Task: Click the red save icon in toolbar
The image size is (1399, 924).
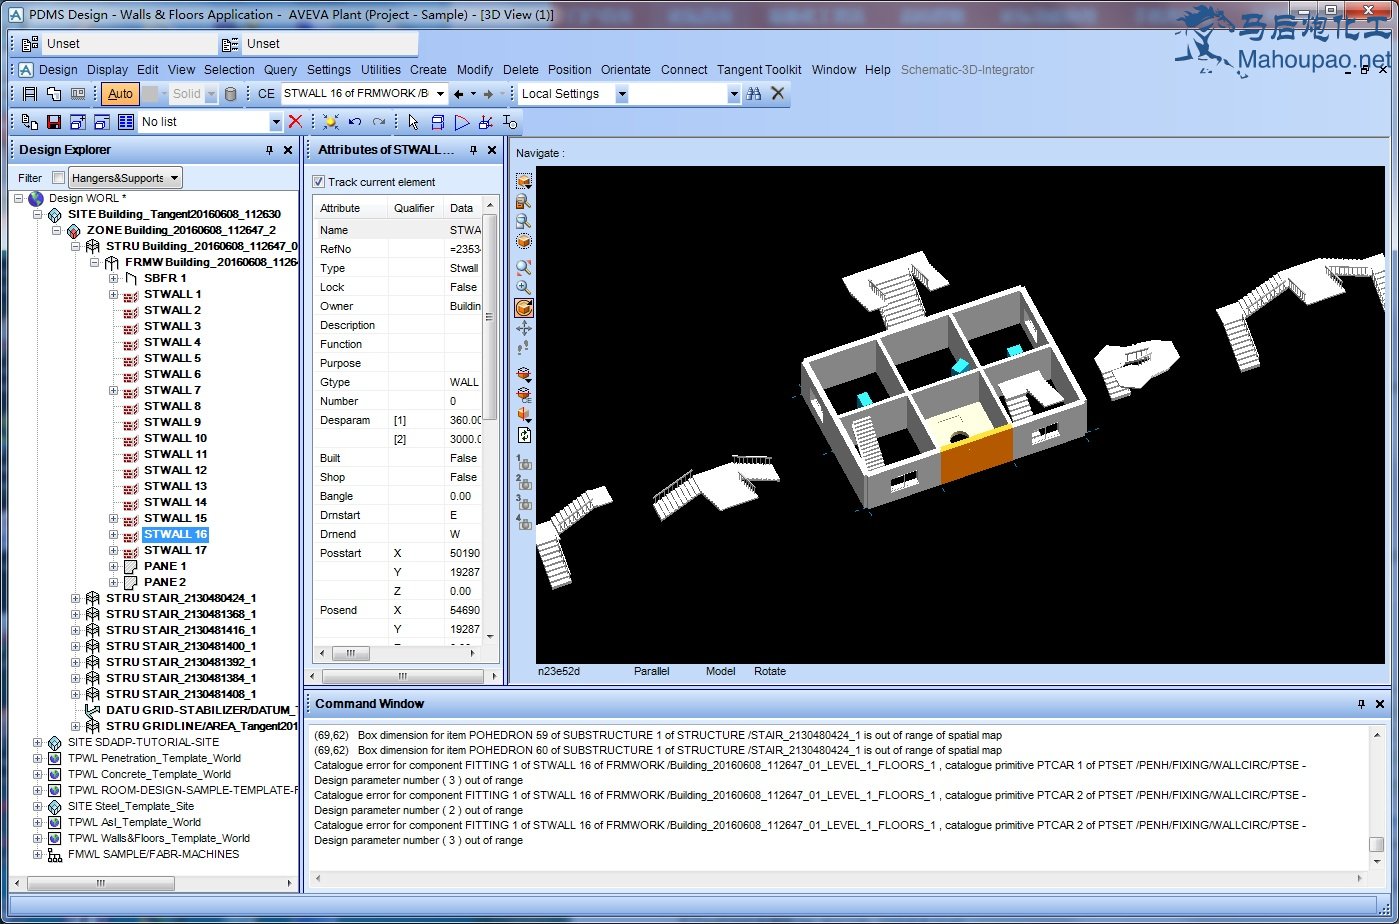Action: [x=54, y=122]
